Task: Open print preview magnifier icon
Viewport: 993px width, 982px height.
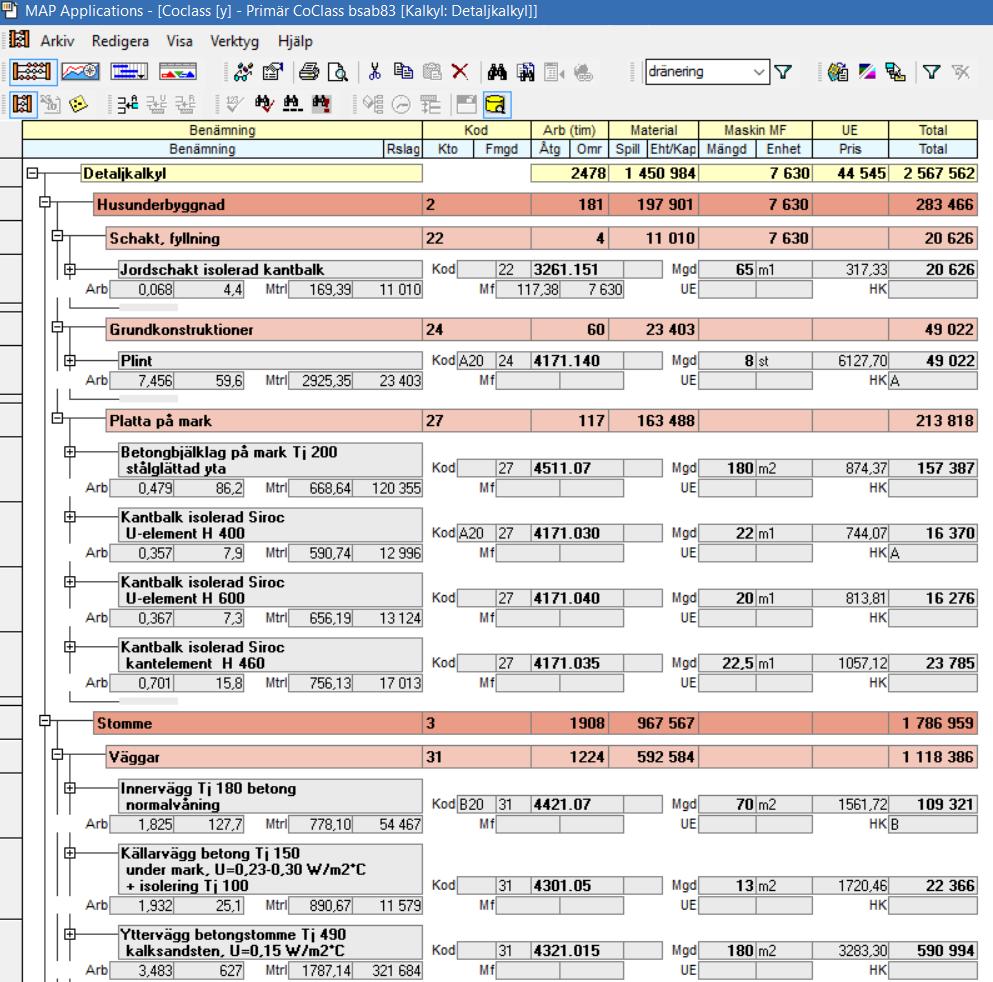Action: point(338,72)
